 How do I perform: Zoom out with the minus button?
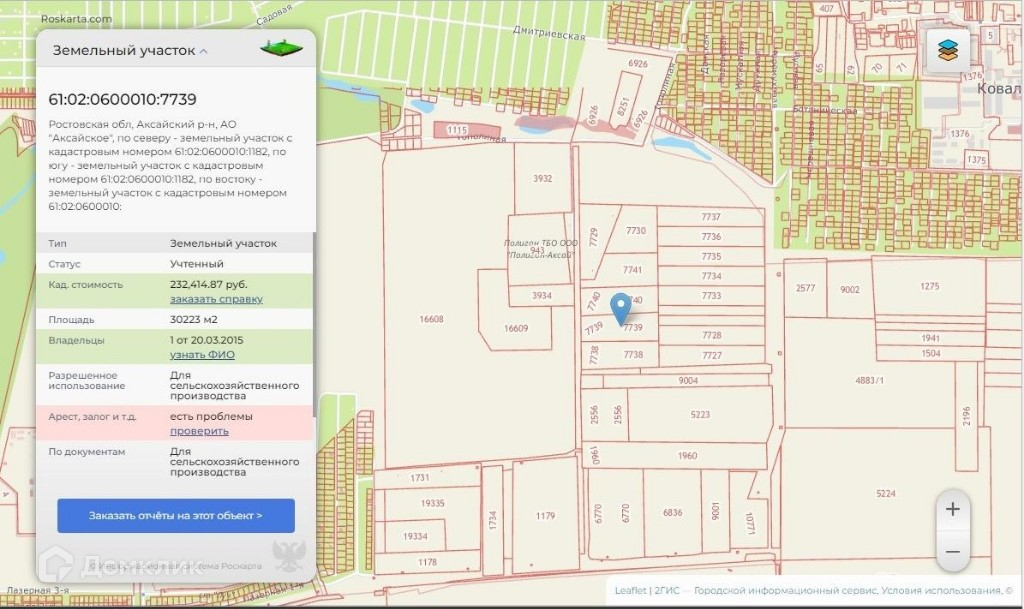click(x=953, y=552)
